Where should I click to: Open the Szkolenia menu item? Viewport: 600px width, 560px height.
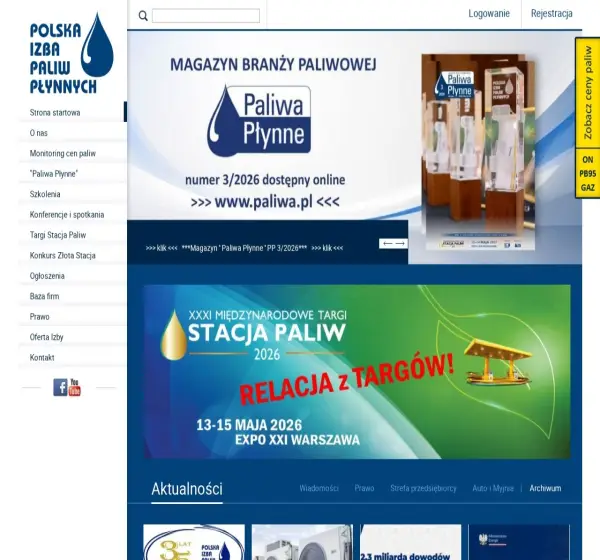45,194
